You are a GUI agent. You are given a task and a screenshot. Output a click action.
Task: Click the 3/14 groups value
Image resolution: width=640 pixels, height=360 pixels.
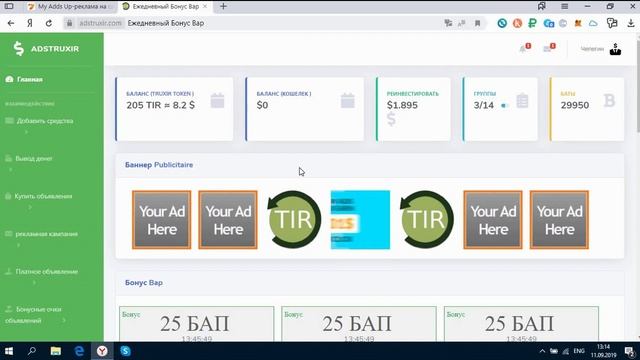coord(484,105)
